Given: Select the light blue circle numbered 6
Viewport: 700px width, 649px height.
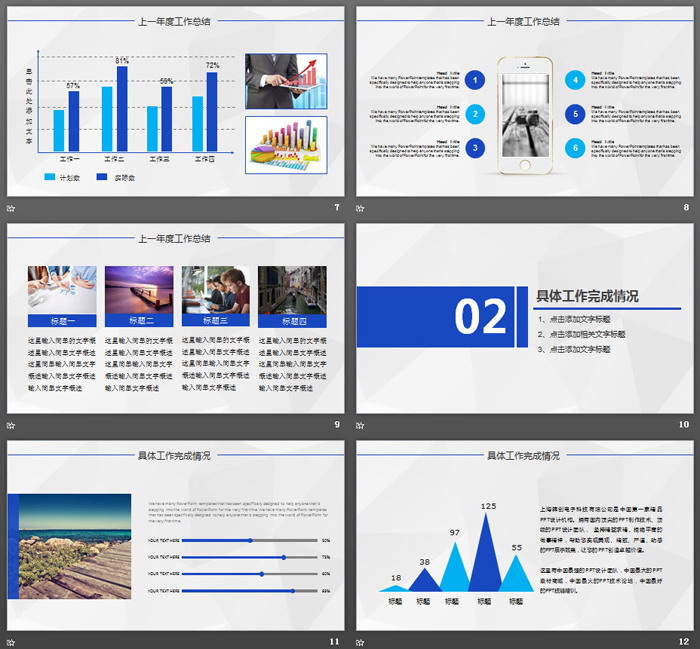Looking at the screenshot, I should click(x=575, y=148).
